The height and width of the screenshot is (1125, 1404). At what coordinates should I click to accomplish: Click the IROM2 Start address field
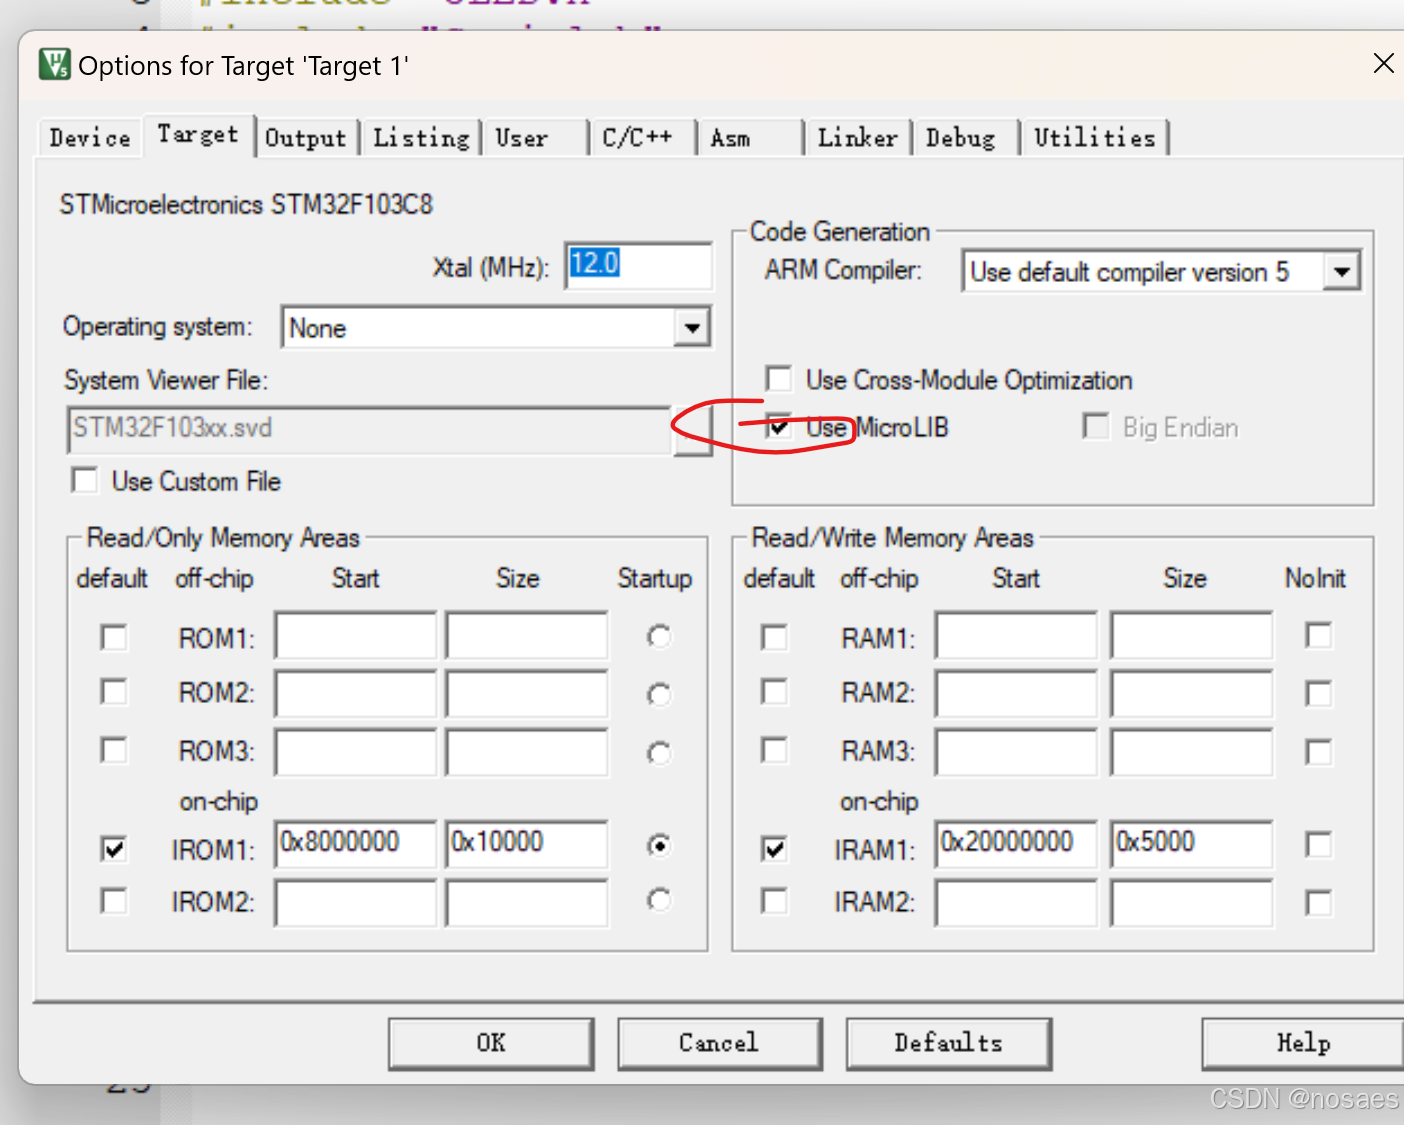coord(356,903)
